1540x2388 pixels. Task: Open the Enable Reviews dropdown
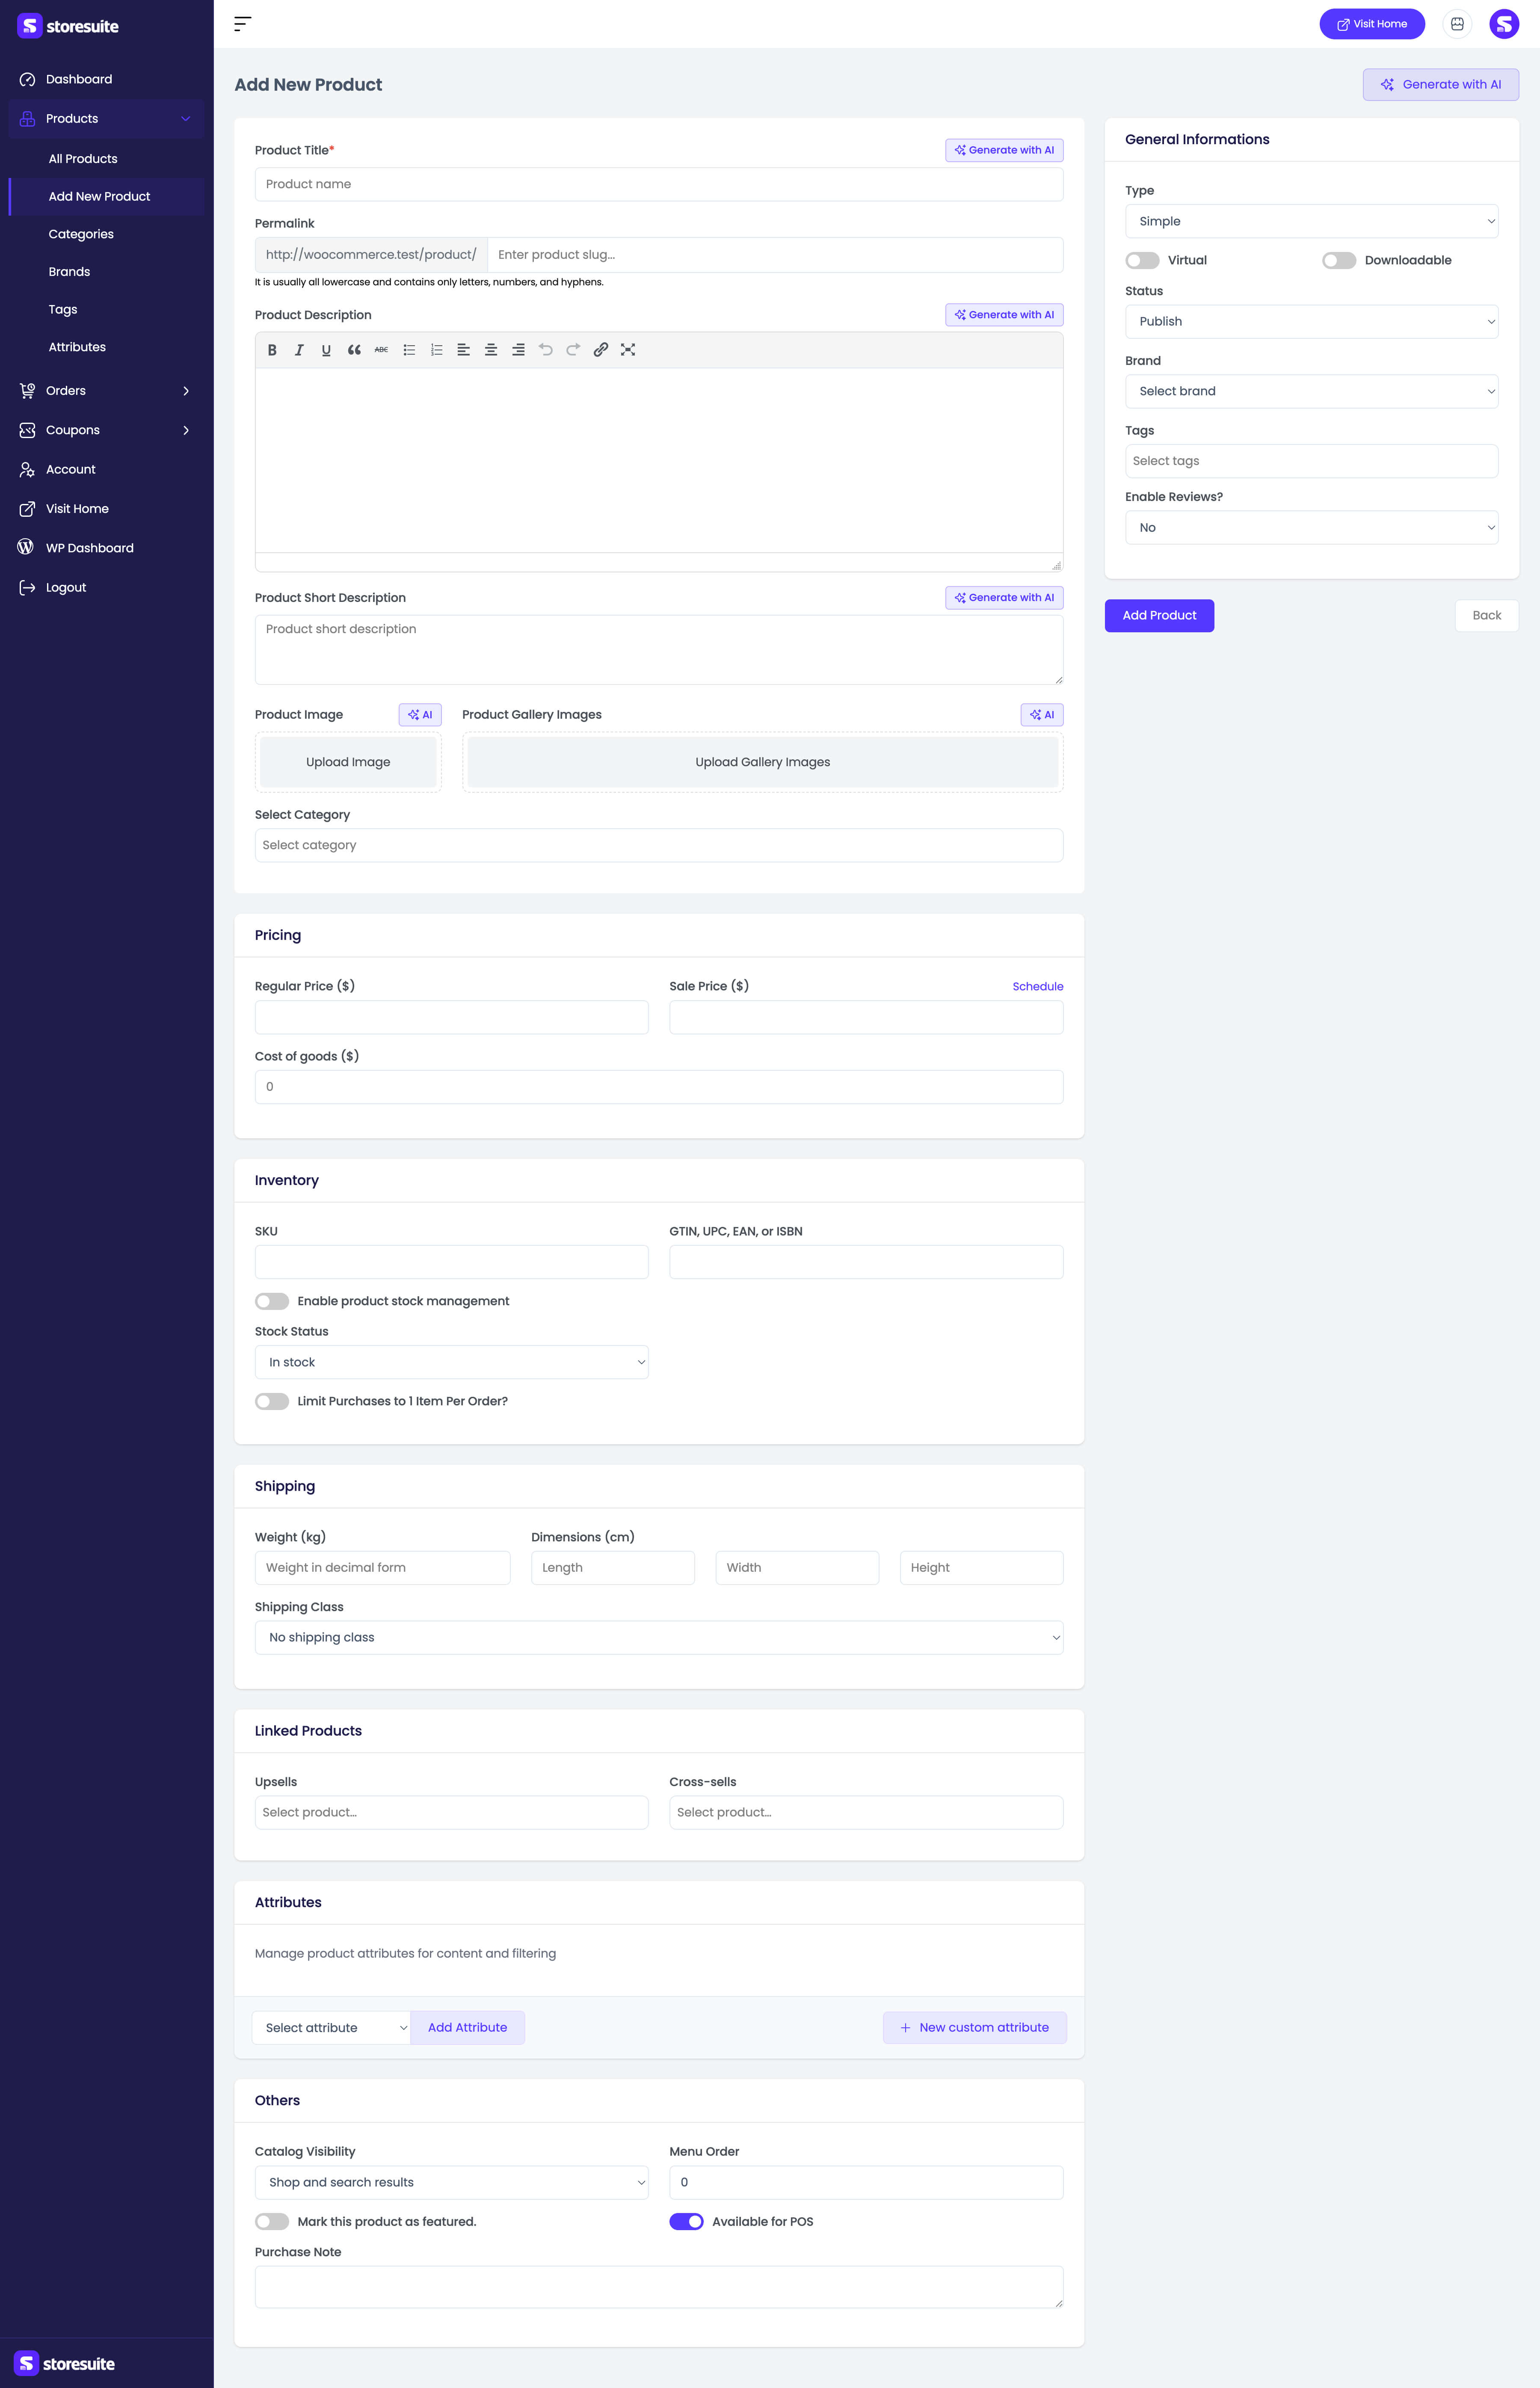pos(1311,528)
